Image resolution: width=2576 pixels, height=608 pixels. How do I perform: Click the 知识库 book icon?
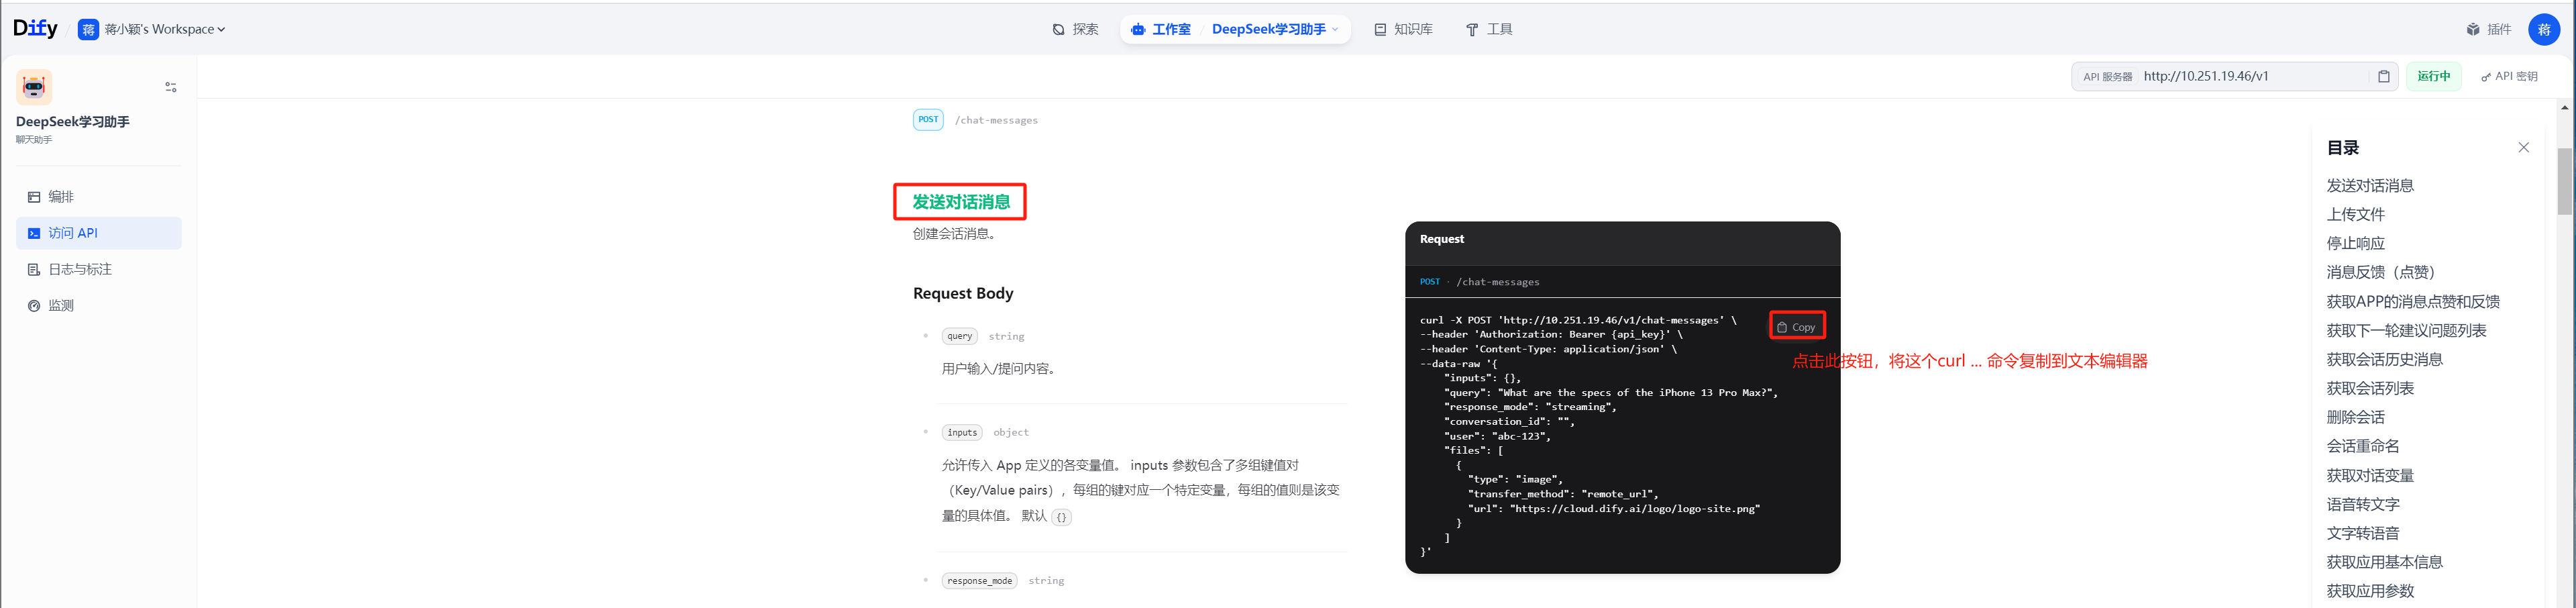(x=1380, y=30)
